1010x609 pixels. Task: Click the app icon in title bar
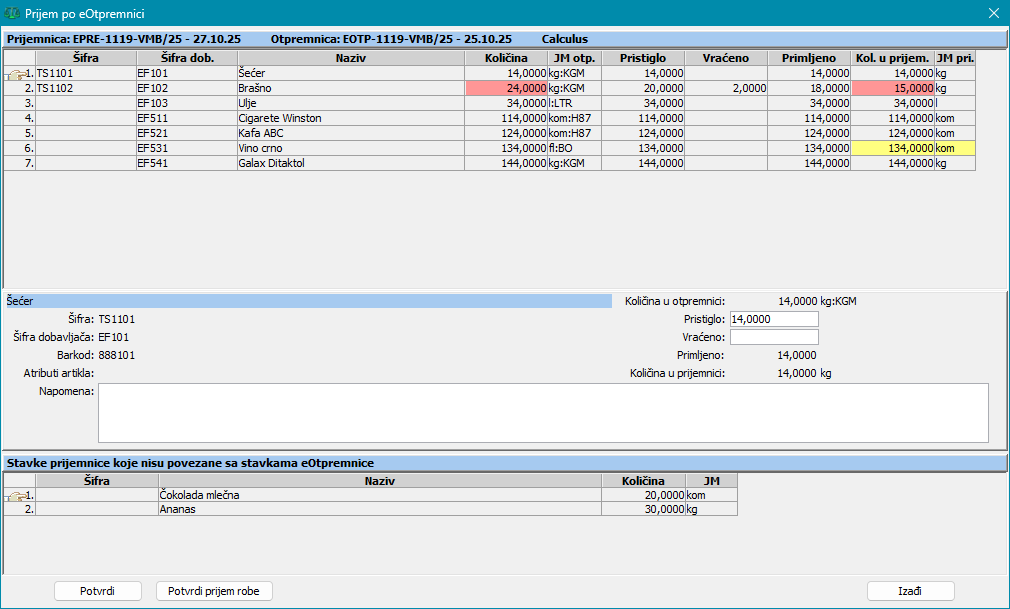[x=12, y=13]
